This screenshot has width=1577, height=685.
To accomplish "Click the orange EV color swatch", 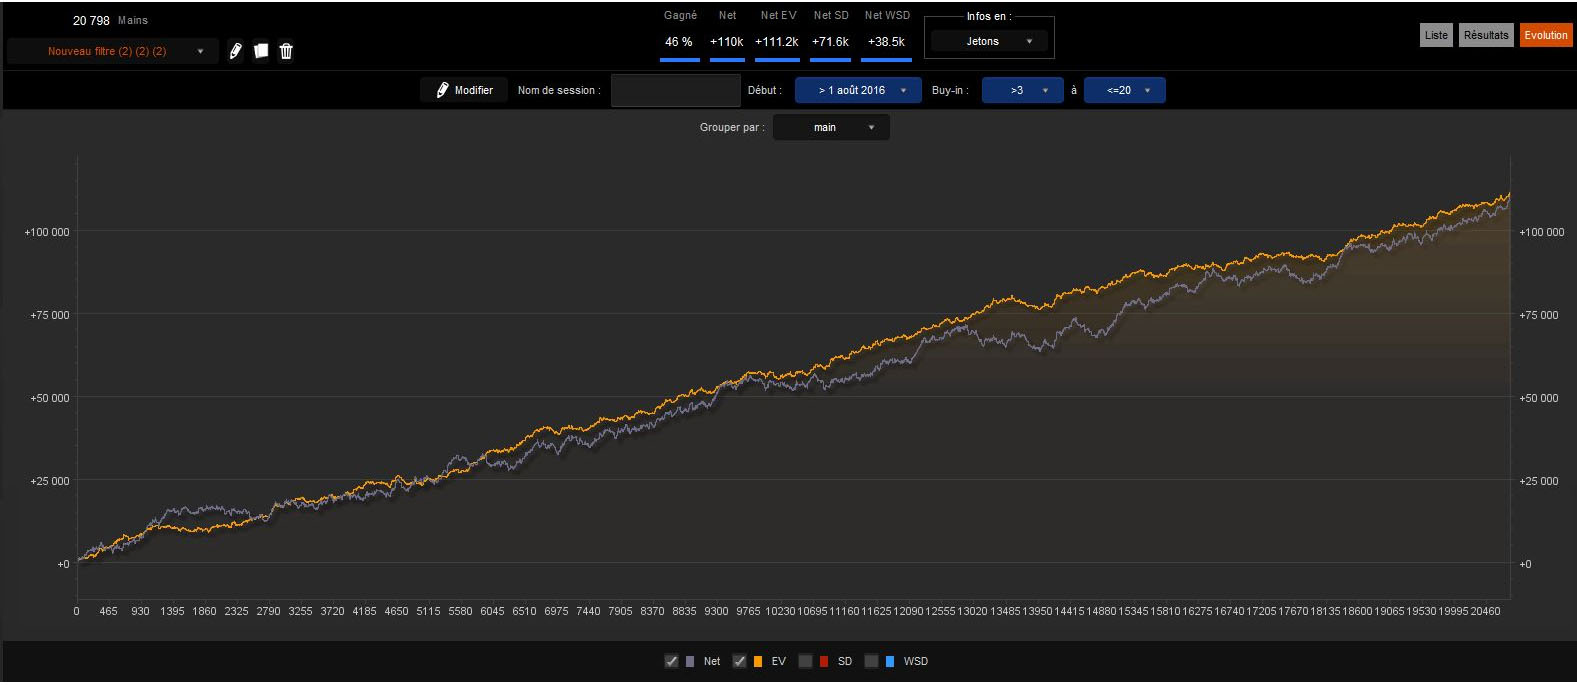I will point(758,661).
